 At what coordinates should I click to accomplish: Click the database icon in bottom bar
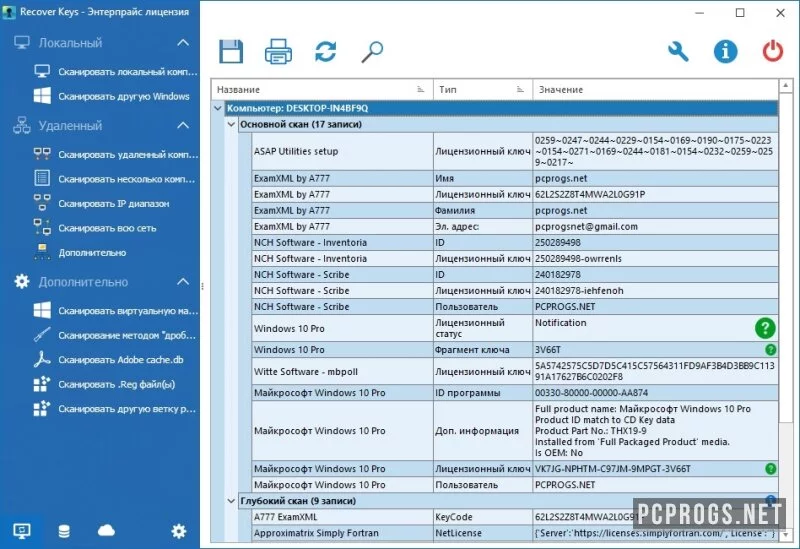64,532
